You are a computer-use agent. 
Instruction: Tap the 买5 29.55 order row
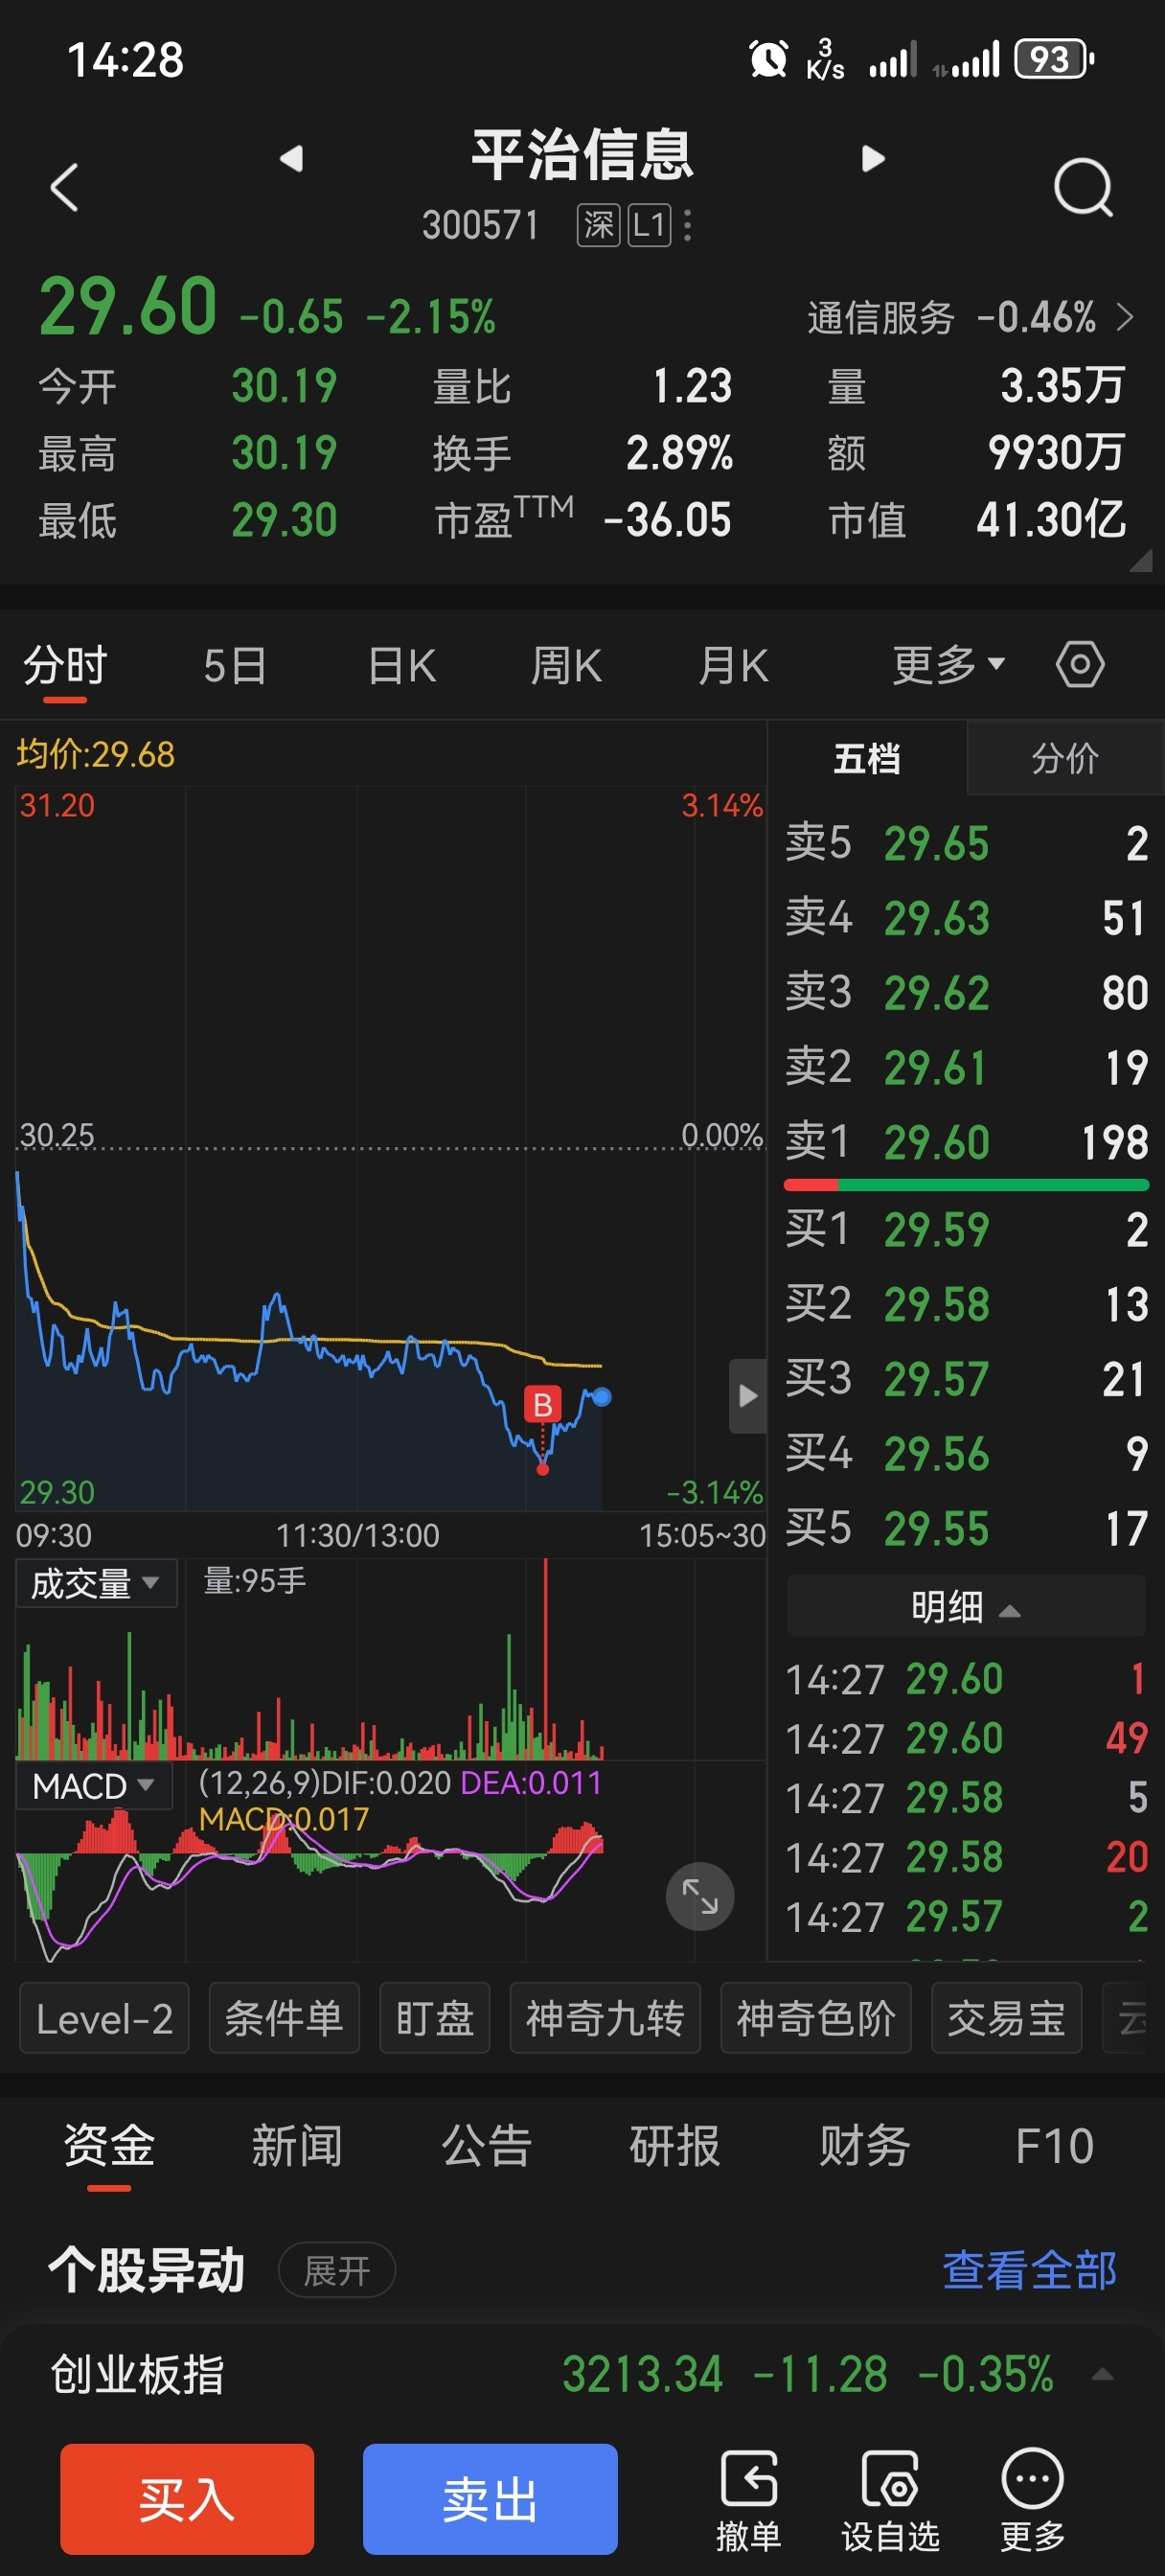(x=966, y=1528)
